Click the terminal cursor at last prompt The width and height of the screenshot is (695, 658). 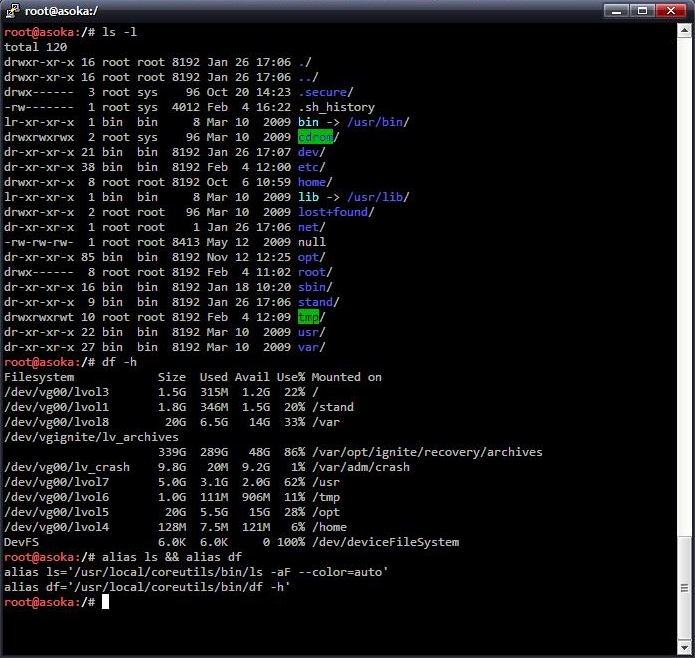(105, 602)
